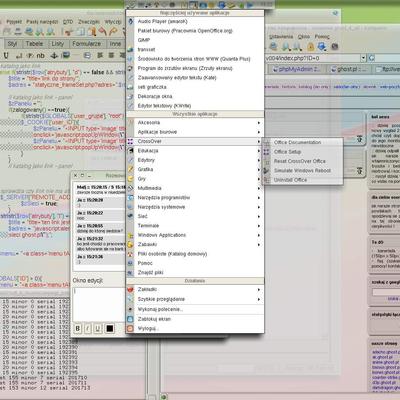
Task: Expand the Grafika submenu
Action: pos(195,169)
